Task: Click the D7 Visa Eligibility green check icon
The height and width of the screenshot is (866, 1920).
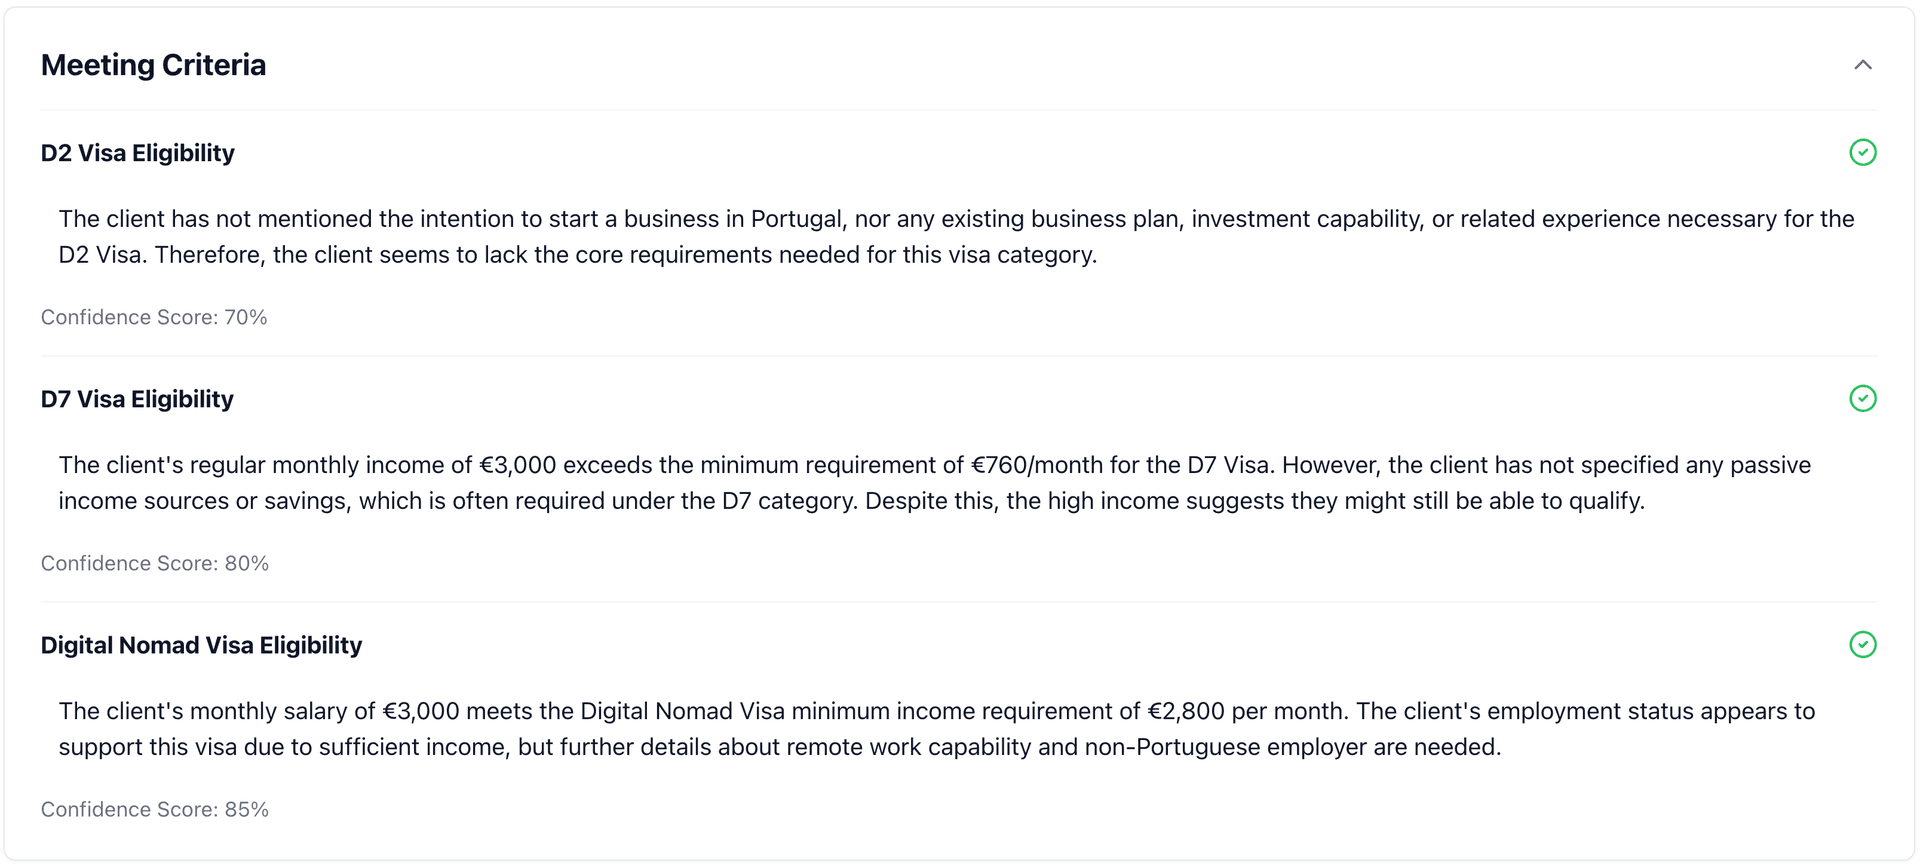Action: tap(1862, 398)
